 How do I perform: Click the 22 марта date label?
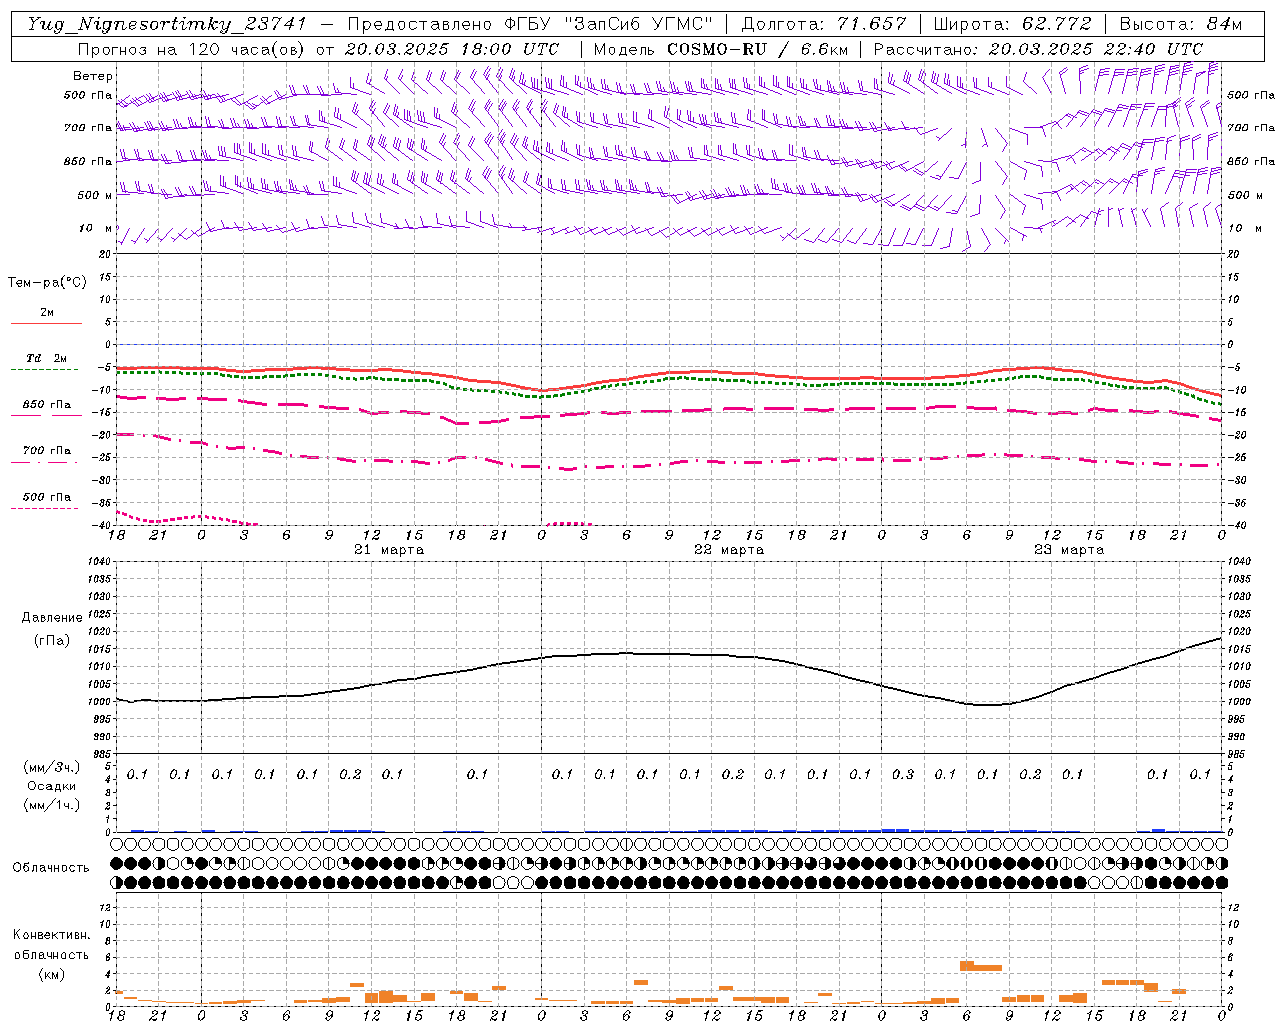(x=730, y=550)
